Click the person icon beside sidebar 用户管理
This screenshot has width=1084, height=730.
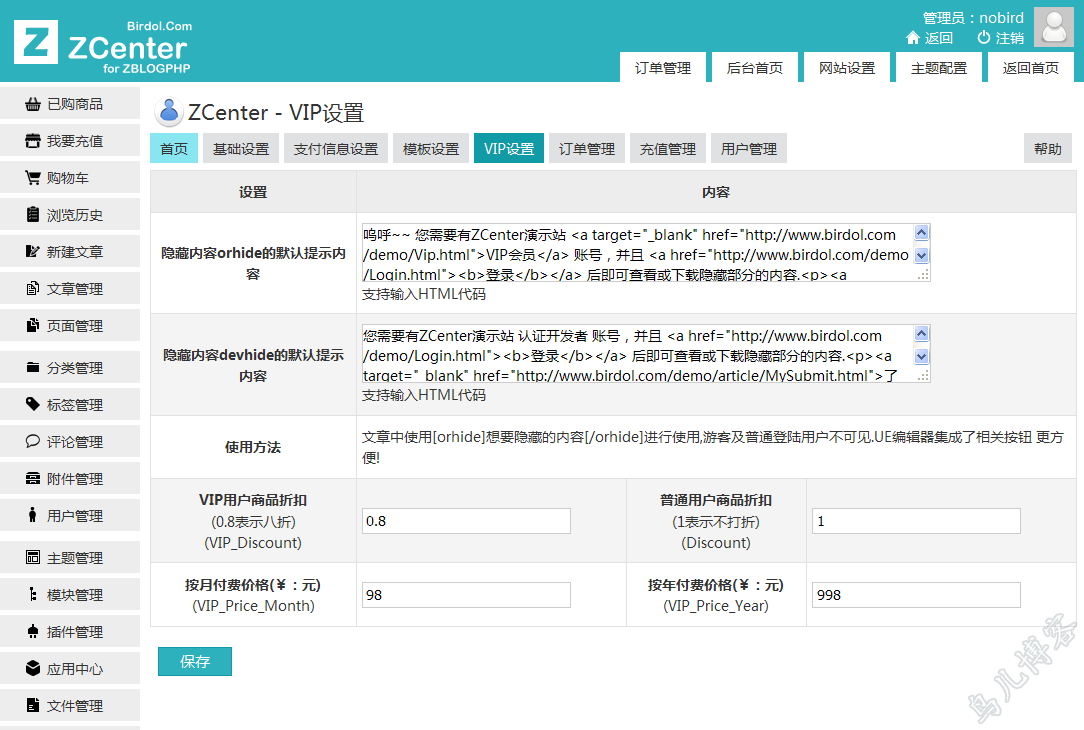(x=32, y=515)
